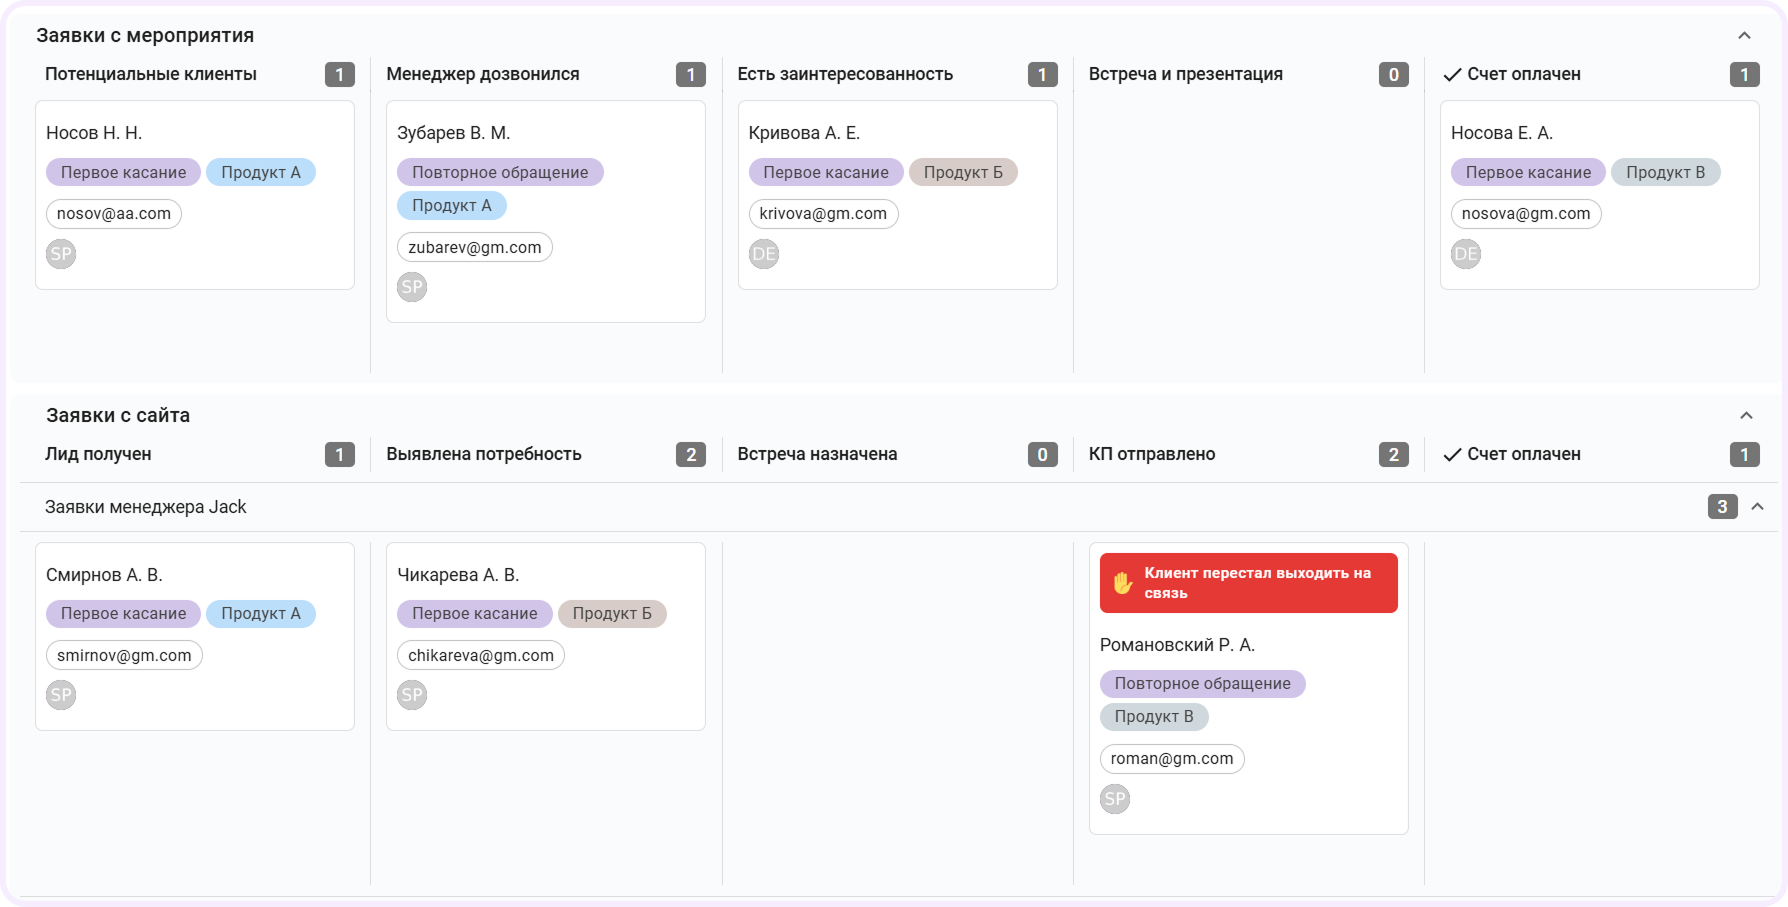
Task: Click the nosov@aa.com email chip
Action: pyautogui.click(x=113, y=213)
